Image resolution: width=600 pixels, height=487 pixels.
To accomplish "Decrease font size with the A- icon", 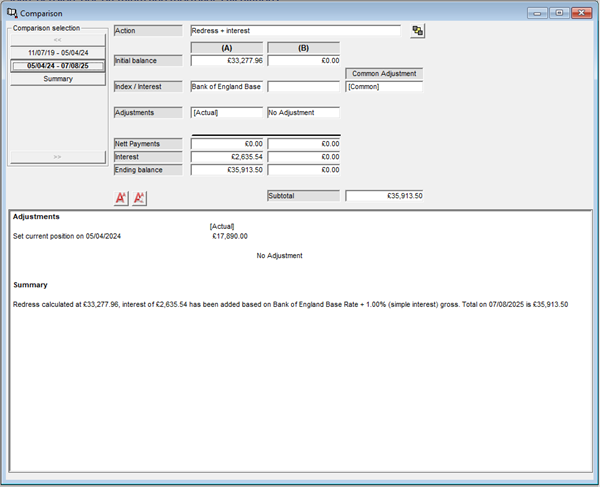I will coord(139,198).
